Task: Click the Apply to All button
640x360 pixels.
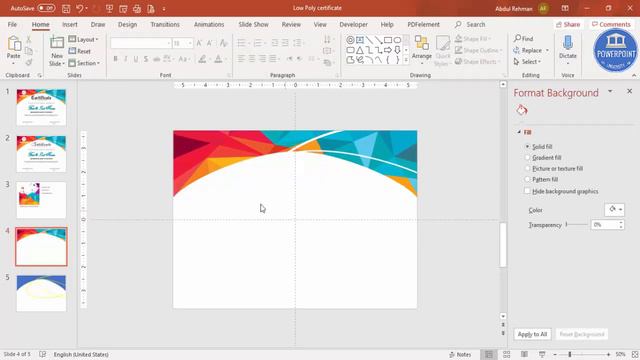Action: pos(532,334)
